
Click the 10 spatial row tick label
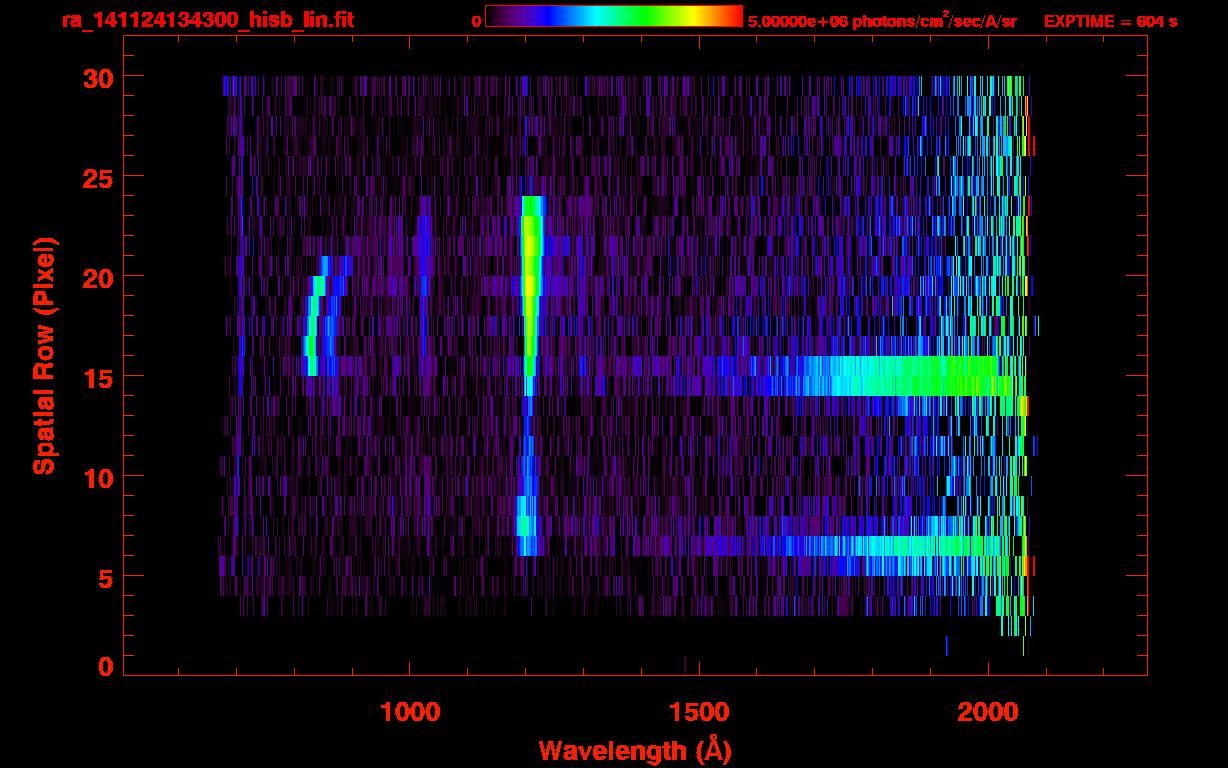[x=97, y=477]
